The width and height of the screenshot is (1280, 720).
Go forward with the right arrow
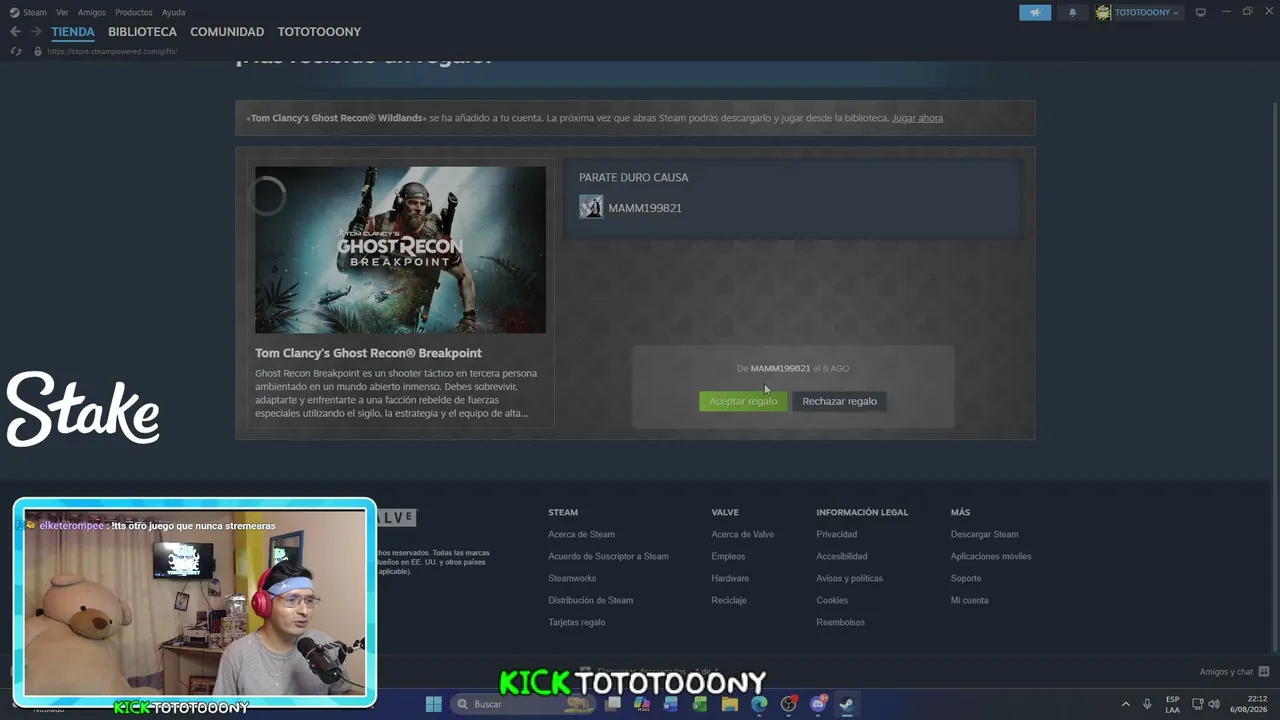click(x=36, y=32)
